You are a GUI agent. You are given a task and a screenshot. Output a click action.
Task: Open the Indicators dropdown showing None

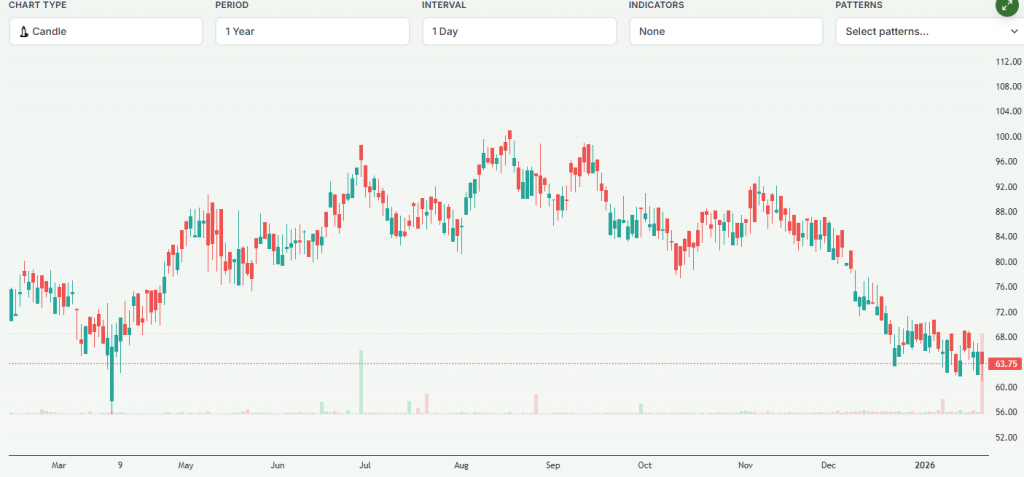pyautogui.click(x=726, y=31)
